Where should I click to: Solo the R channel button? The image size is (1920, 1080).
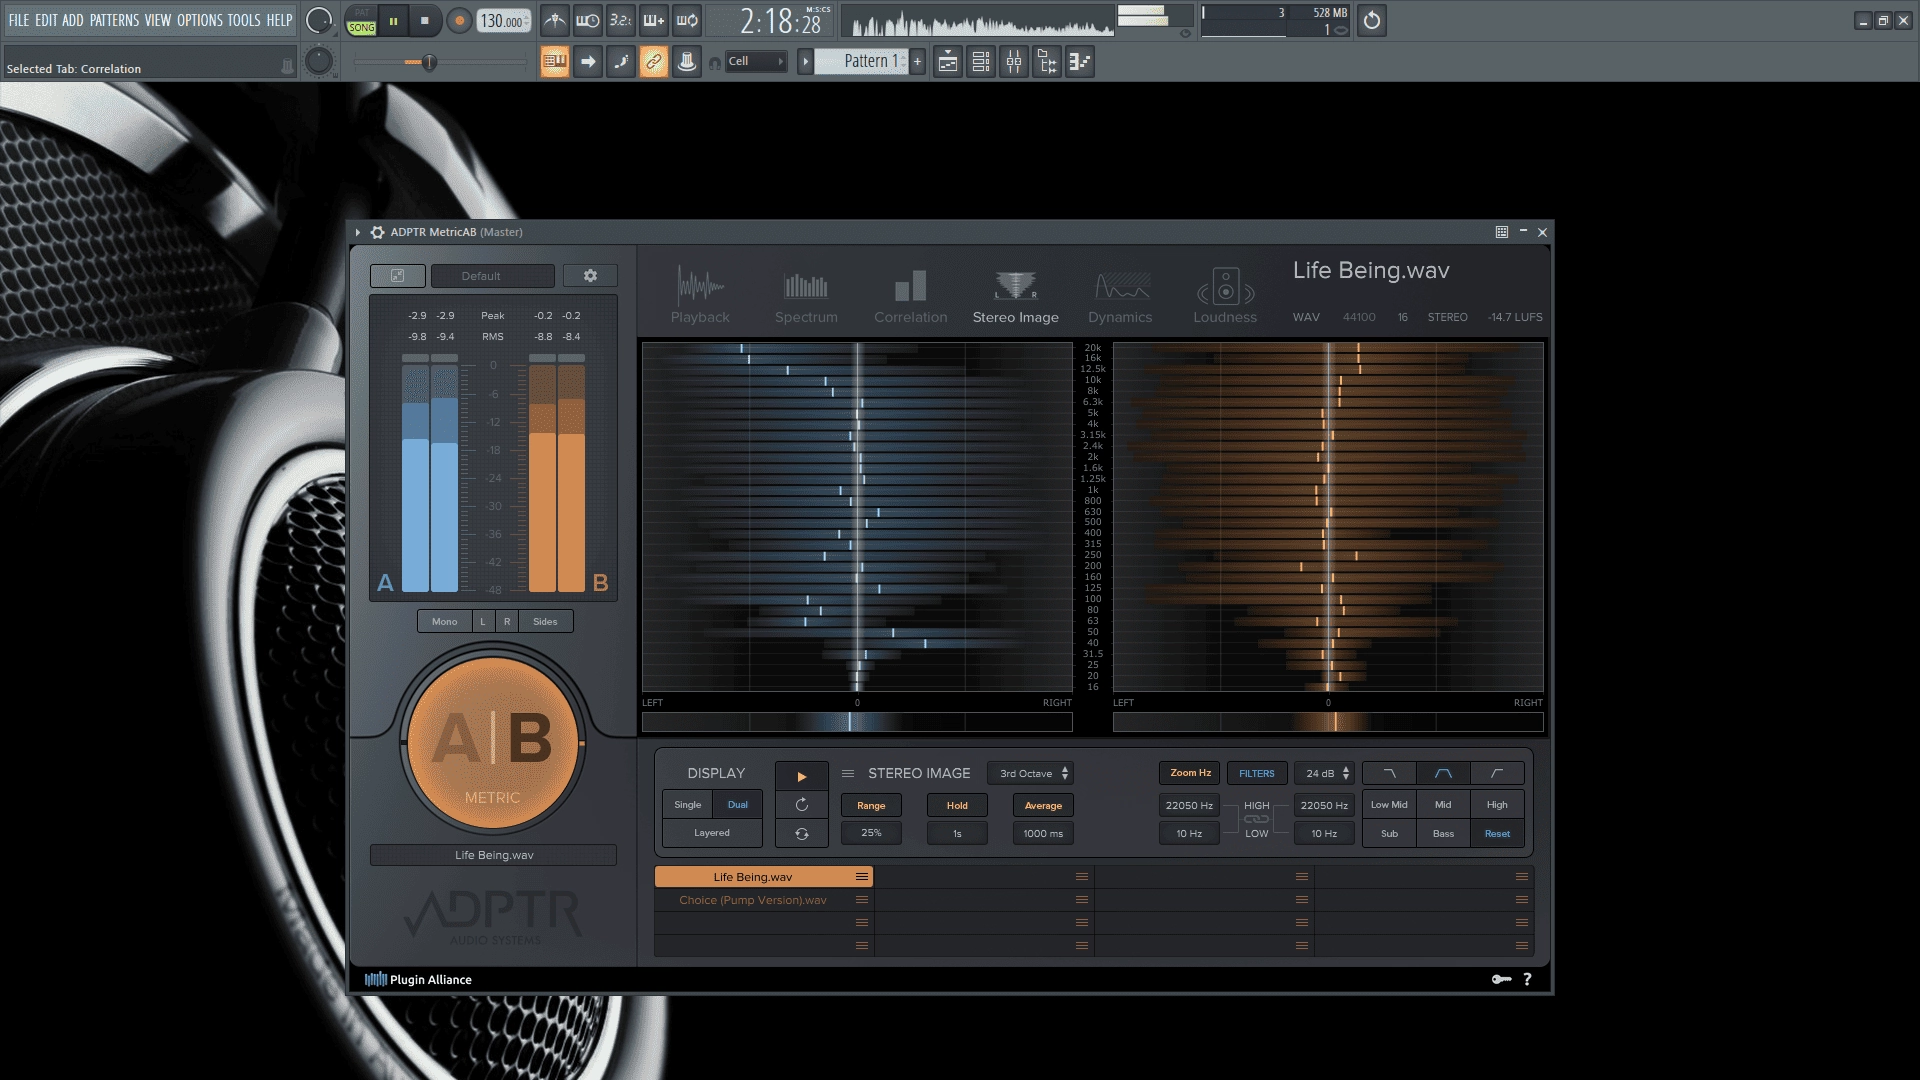[507, 621]
